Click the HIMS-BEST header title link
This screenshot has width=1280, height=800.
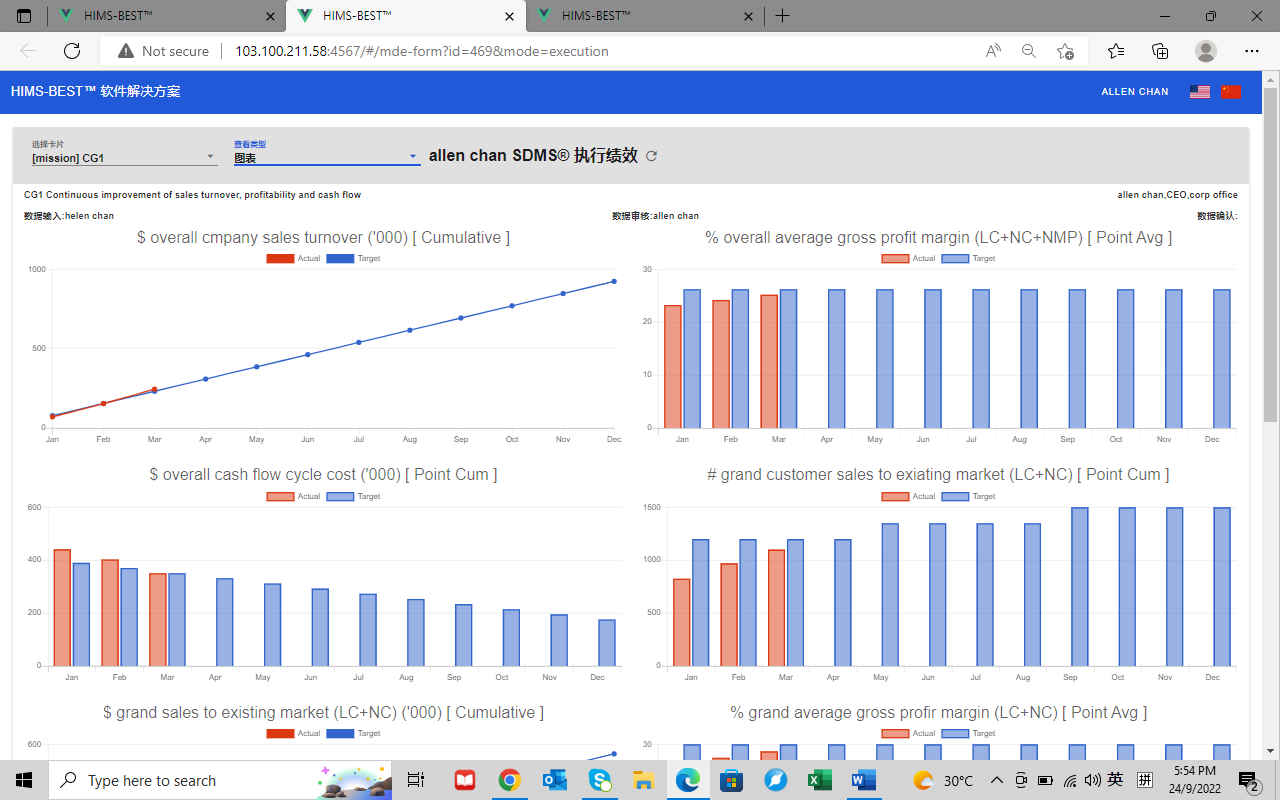96,92
